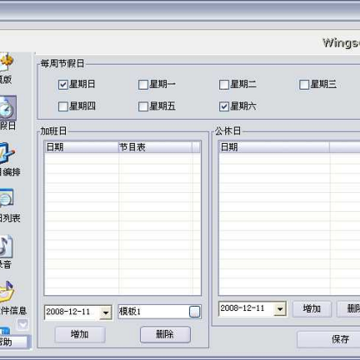Check the 星期四 checkbox
Screen dimensions: 360x360
pyautogui.click(x=63, y=107)
